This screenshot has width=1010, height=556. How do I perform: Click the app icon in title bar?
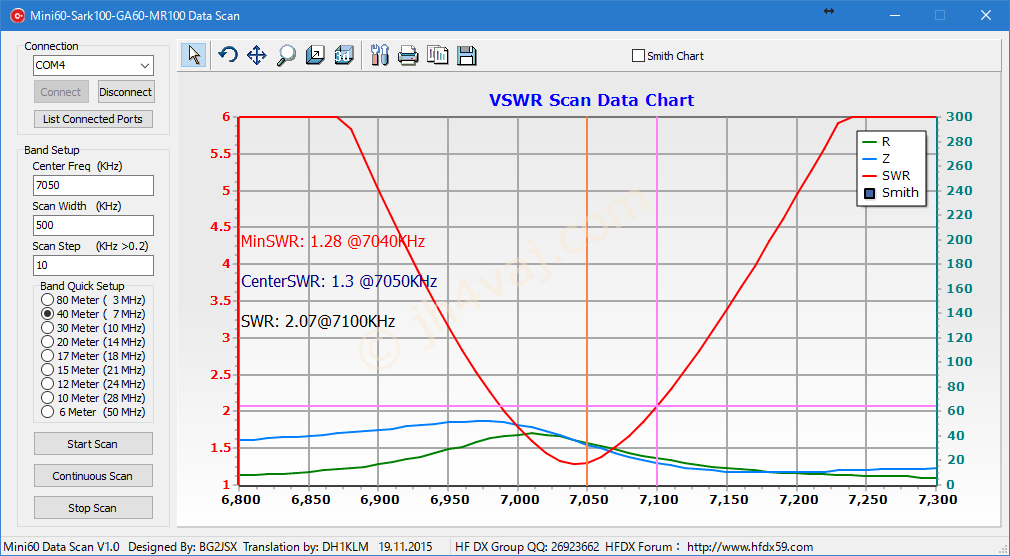(x=17, y=15)
